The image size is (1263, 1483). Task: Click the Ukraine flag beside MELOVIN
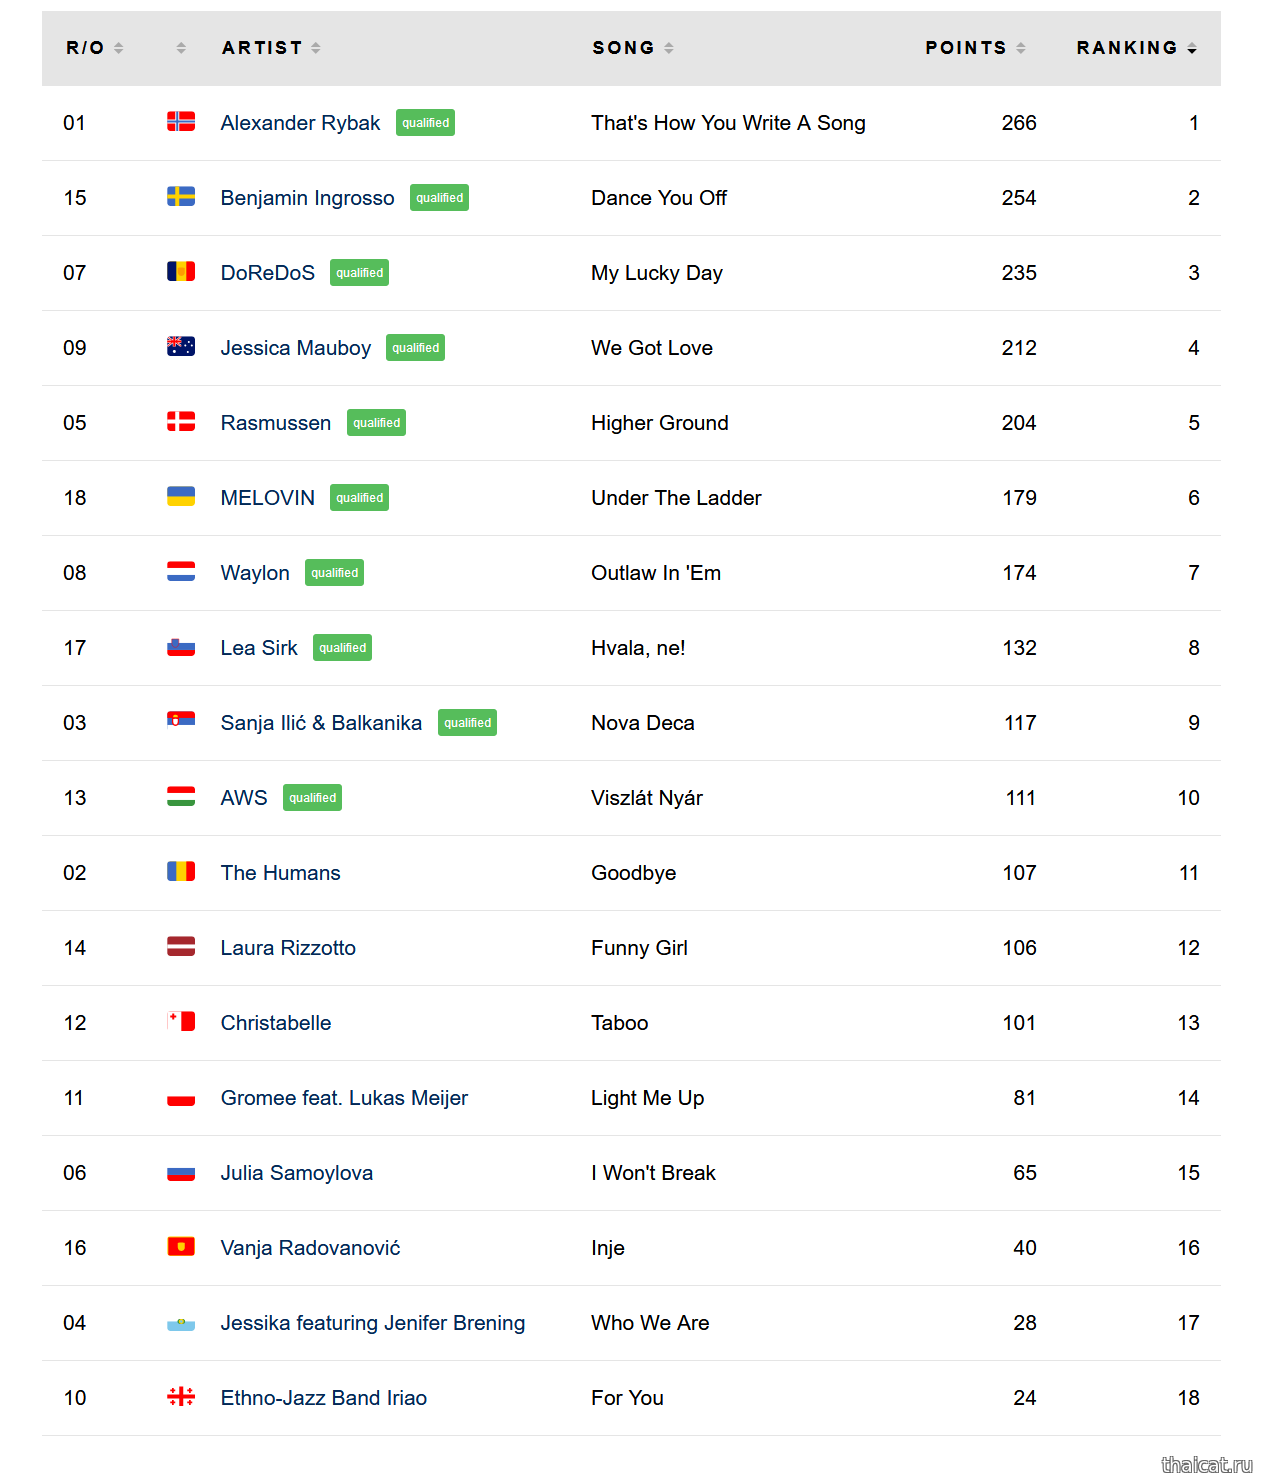pyautogui.click(x=181, y=497)
